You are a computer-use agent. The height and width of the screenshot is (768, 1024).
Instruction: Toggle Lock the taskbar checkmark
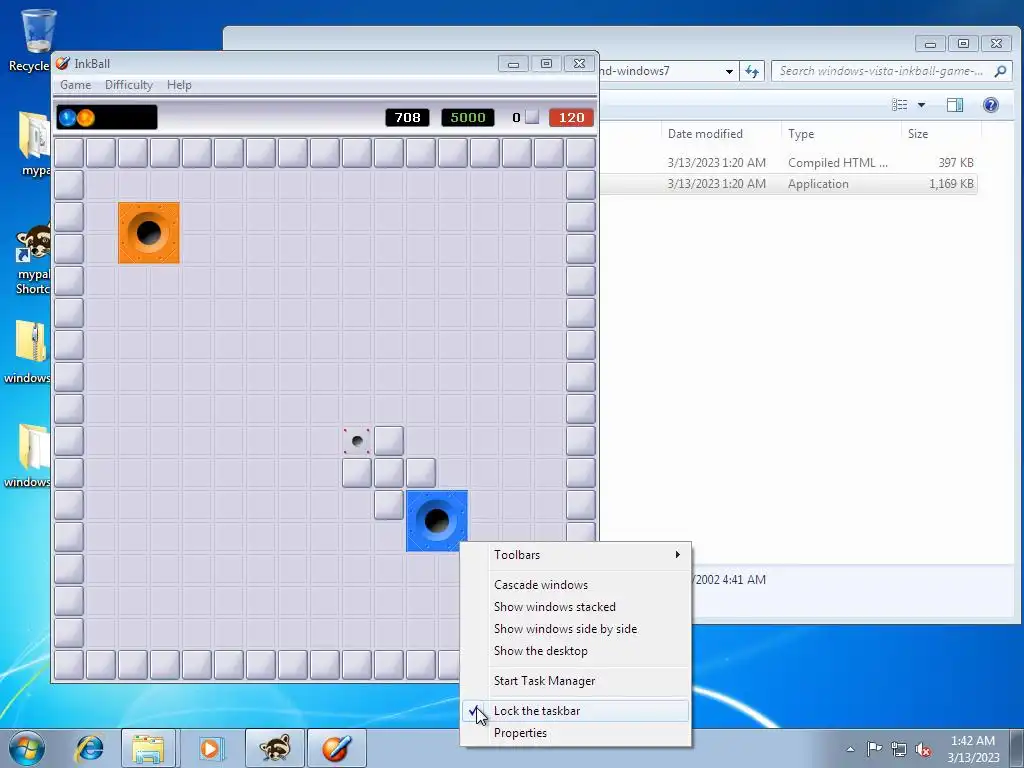(x=575, y=711)
